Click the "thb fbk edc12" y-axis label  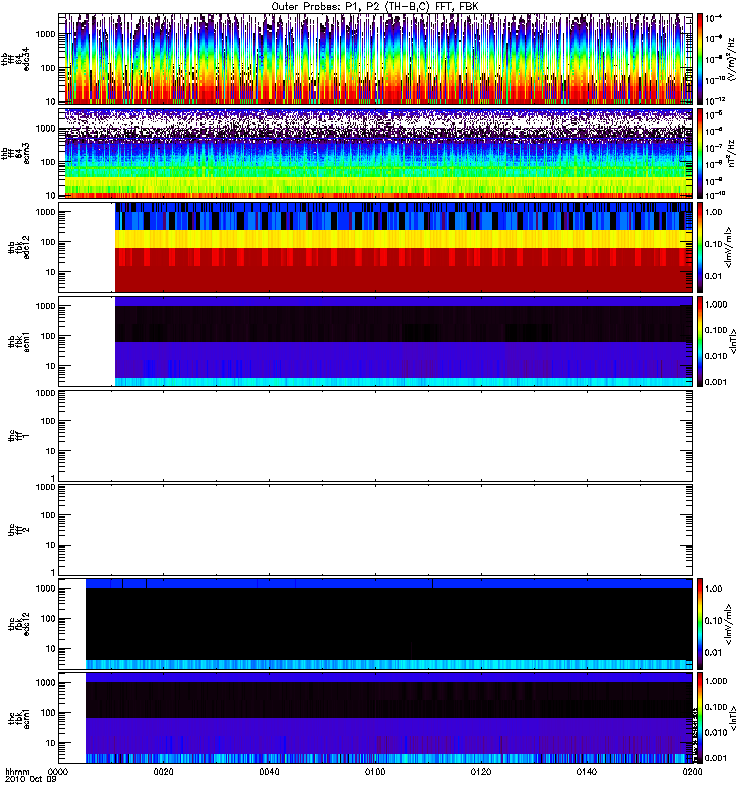19,247
